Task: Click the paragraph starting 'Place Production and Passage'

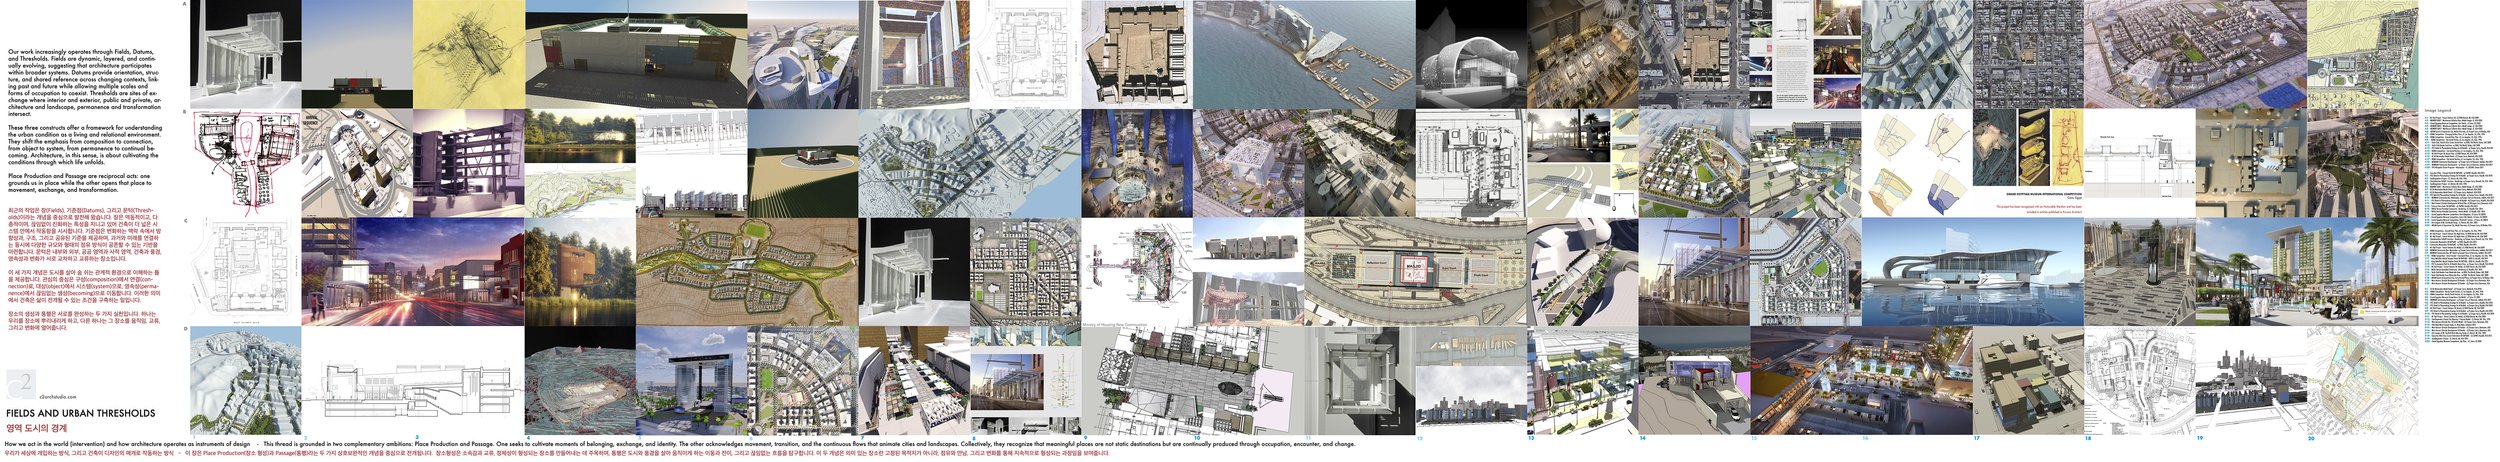Action: pos(80,183)
